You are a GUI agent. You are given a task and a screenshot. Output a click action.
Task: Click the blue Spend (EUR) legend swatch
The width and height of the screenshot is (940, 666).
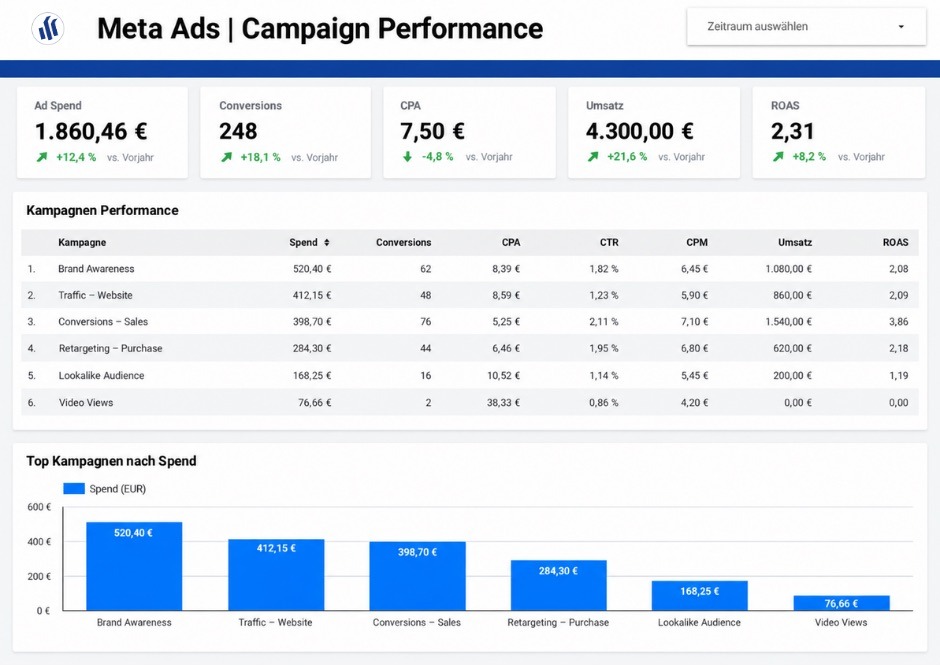click(x=74, y=489)
